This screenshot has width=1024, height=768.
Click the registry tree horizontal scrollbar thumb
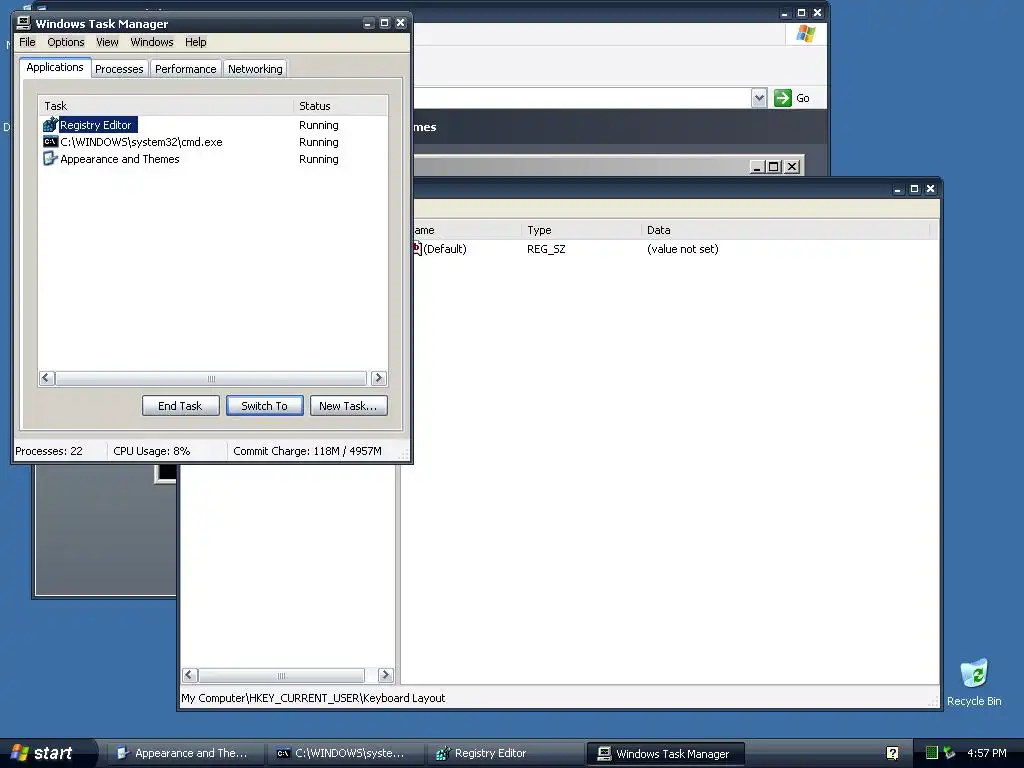click(x=281, y=675)
